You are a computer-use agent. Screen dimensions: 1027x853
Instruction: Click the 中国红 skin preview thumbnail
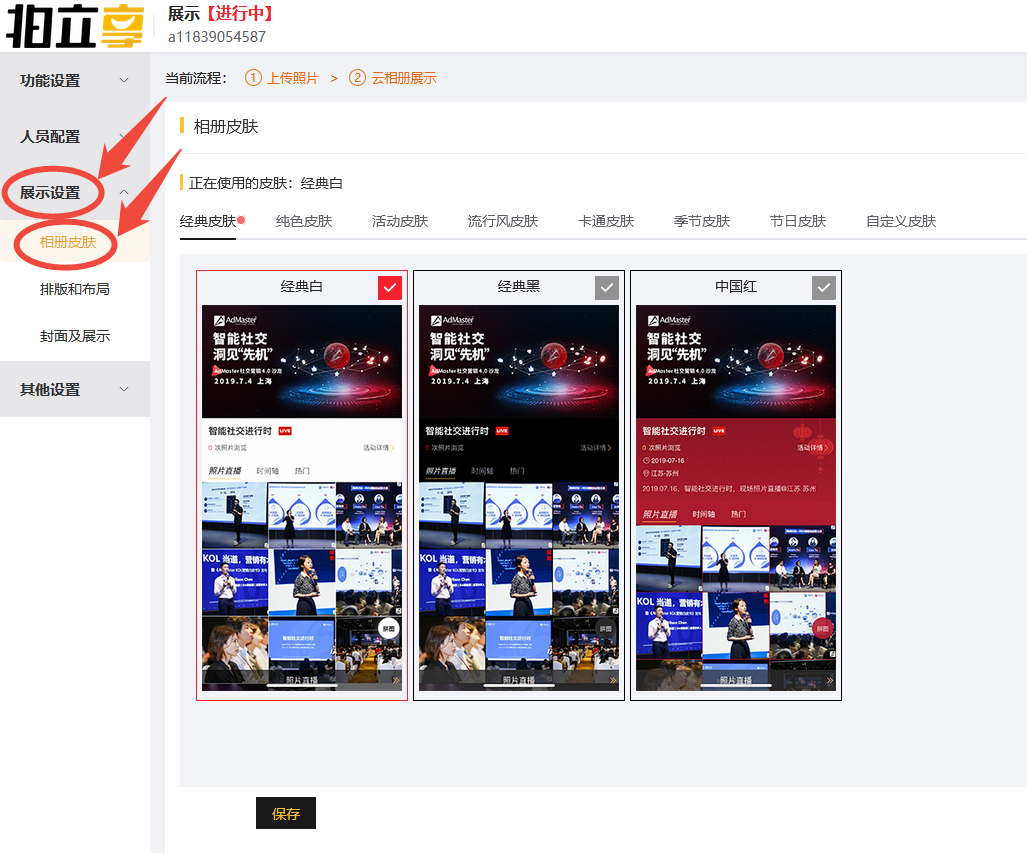tap(736, 497)
